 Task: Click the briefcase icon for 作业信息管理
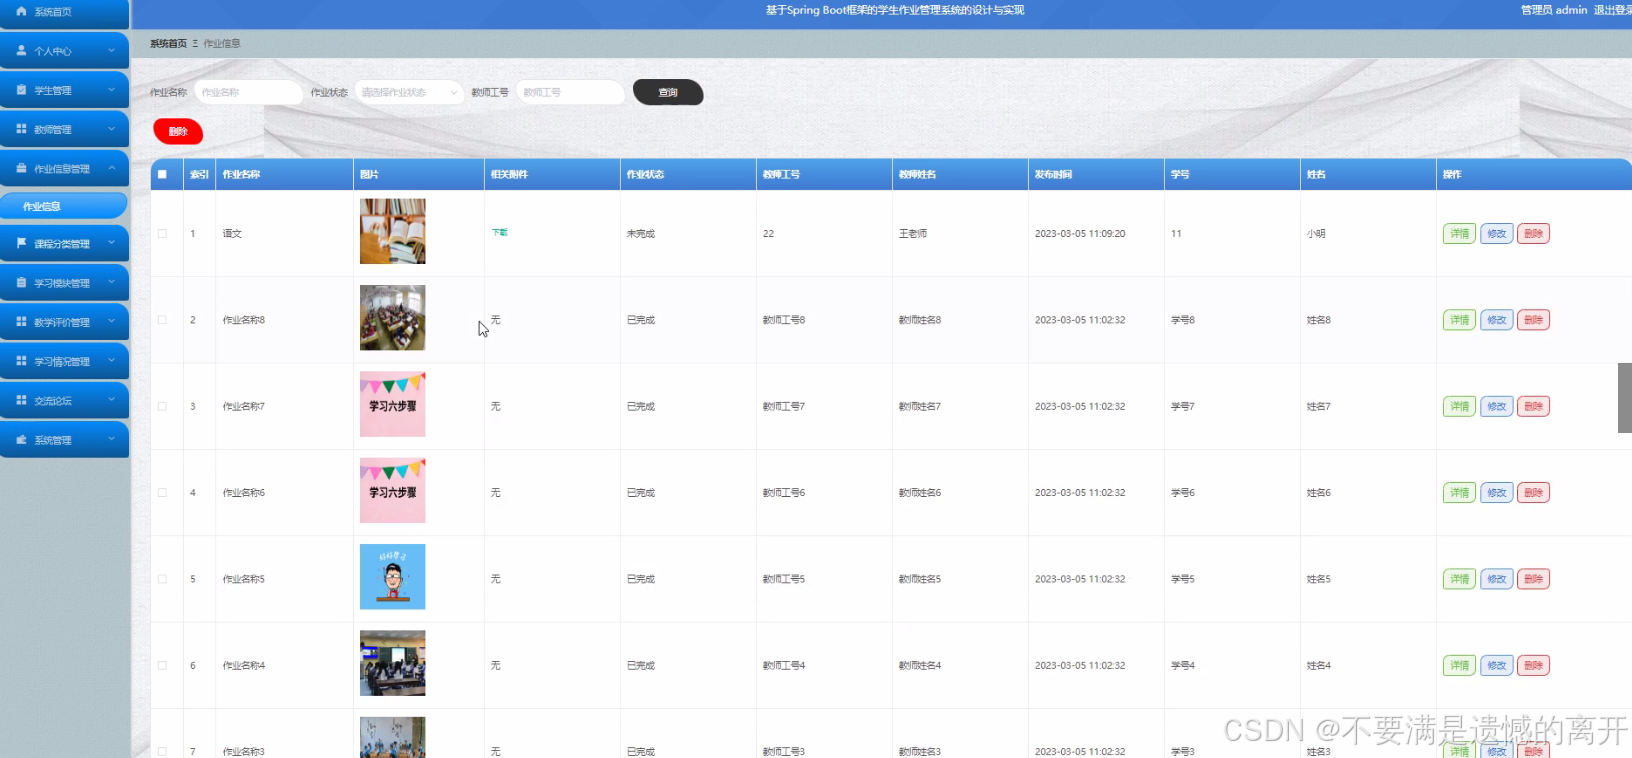pyautogui.click(x=21, y=168)
